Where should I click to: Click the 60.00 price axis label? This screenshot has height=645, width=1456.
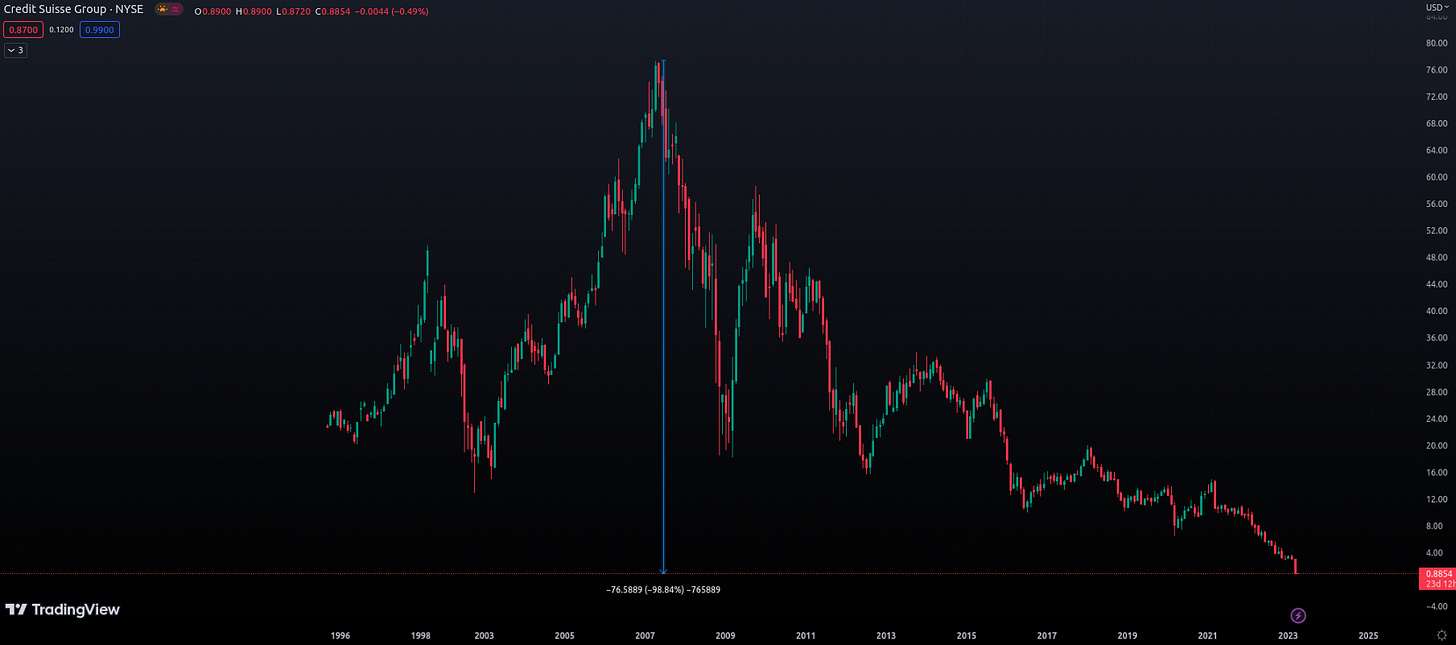[1437, 177]
